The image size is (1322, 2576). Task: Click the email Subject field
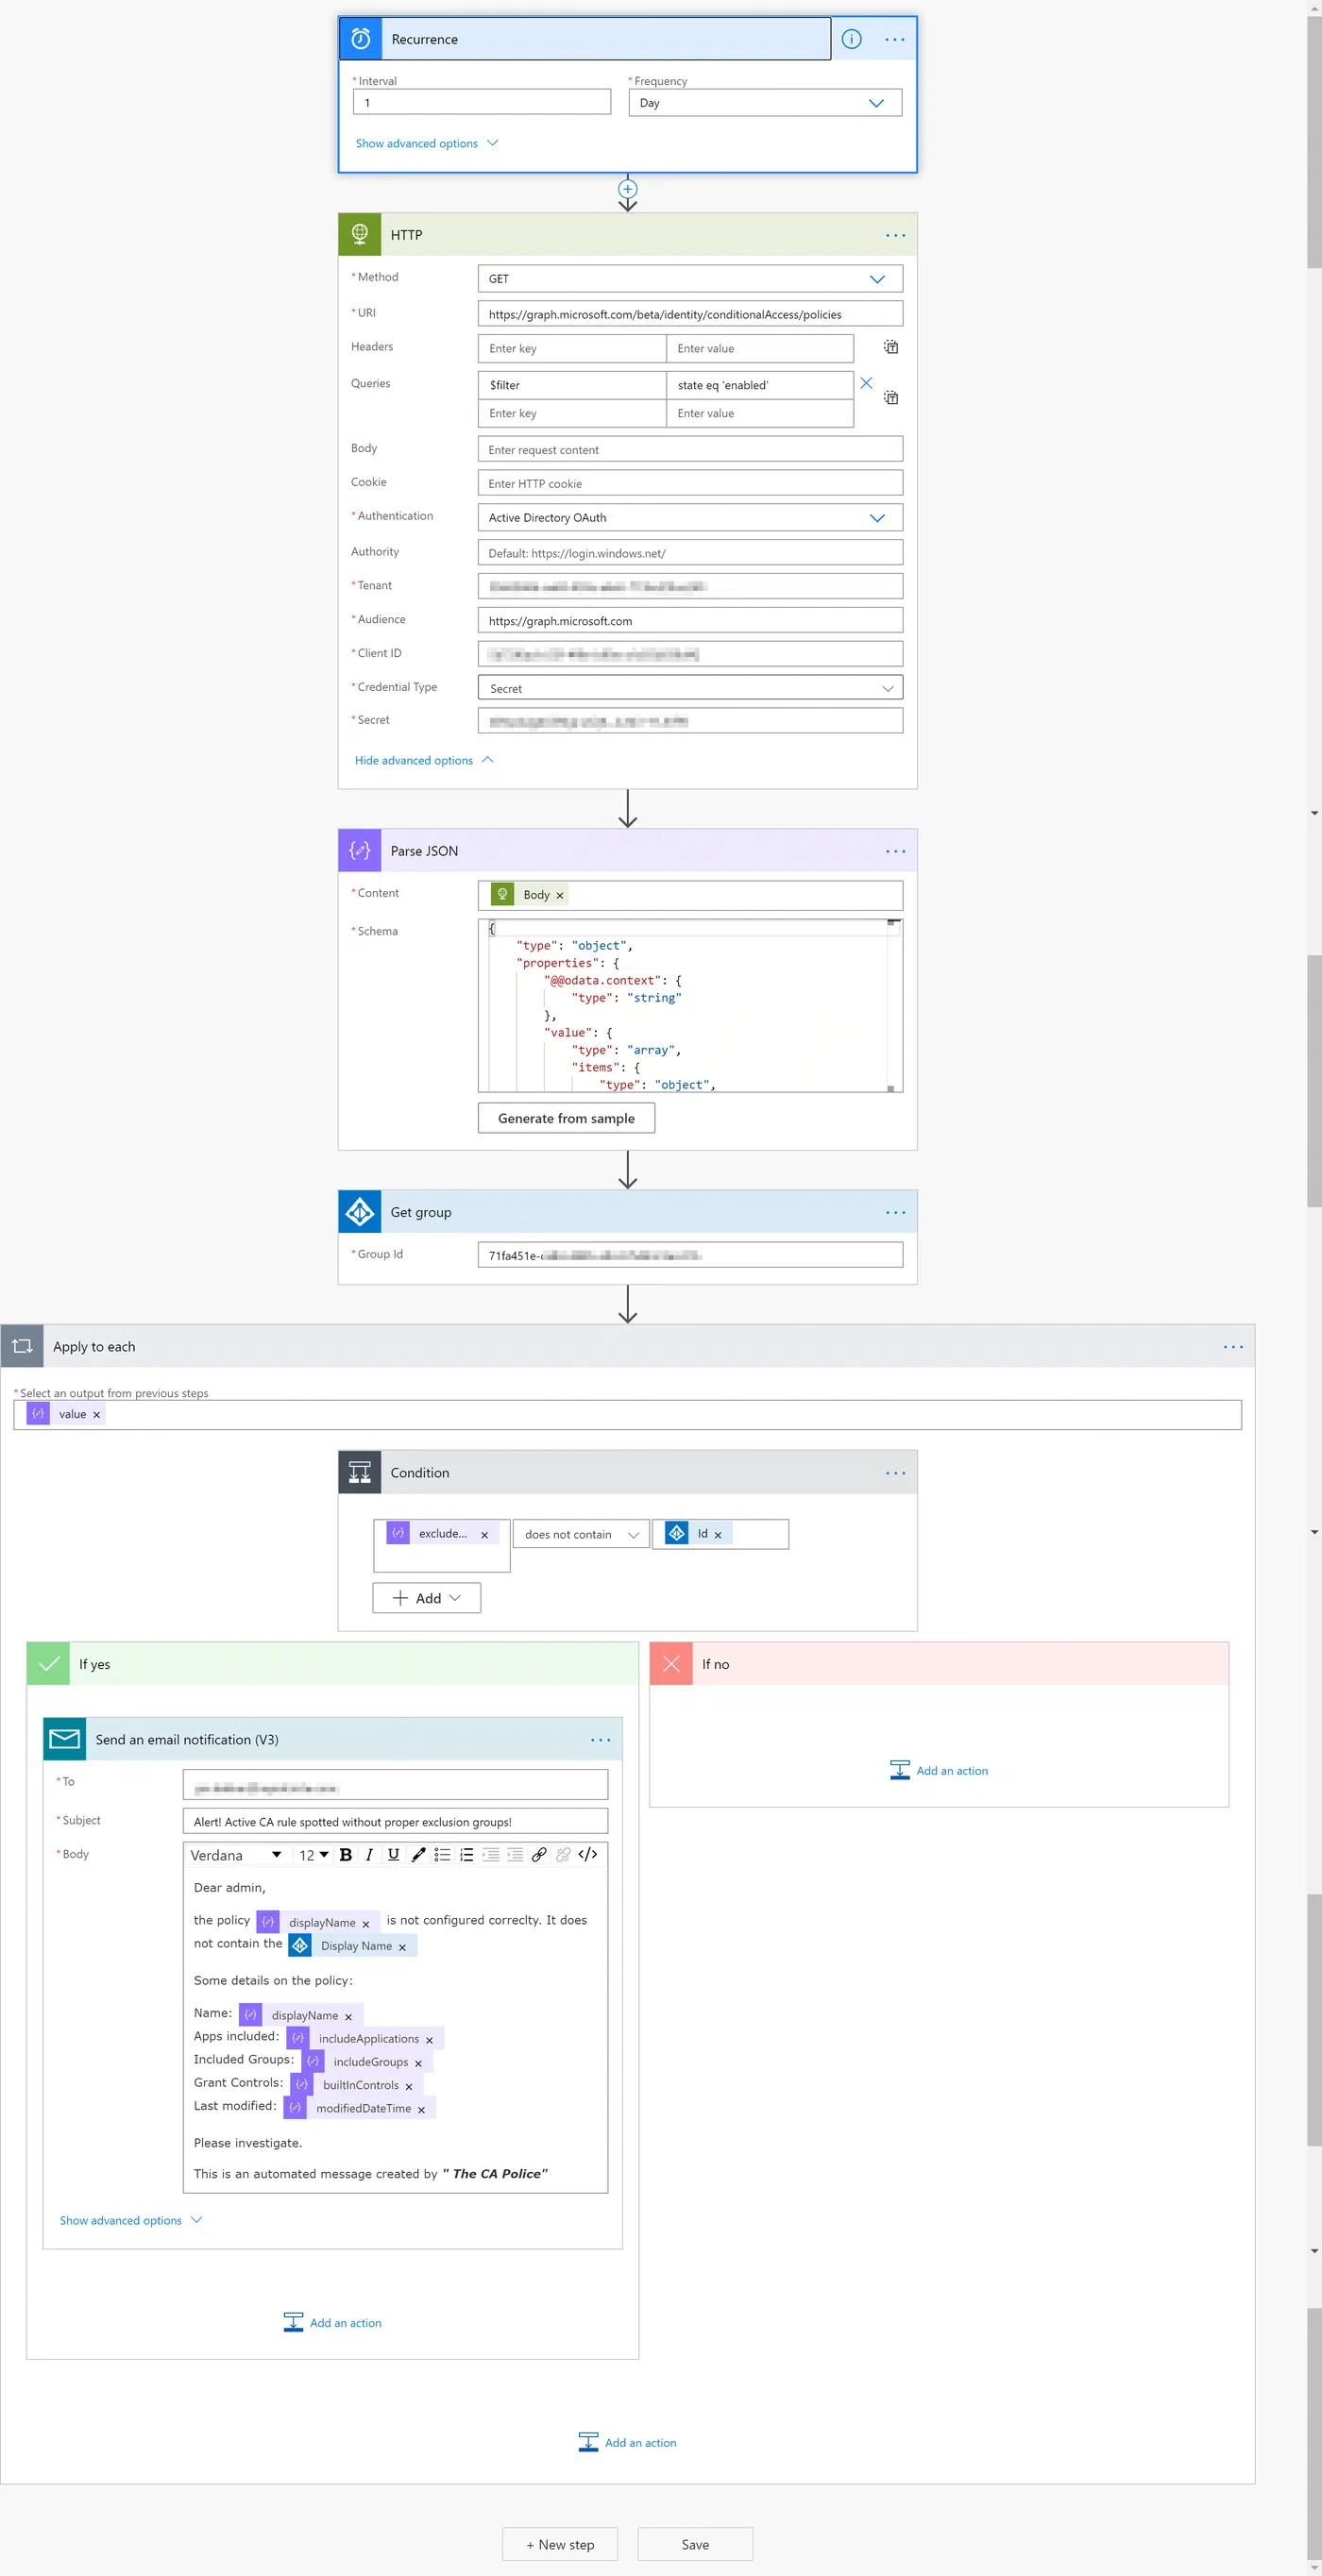point(395,1821)
